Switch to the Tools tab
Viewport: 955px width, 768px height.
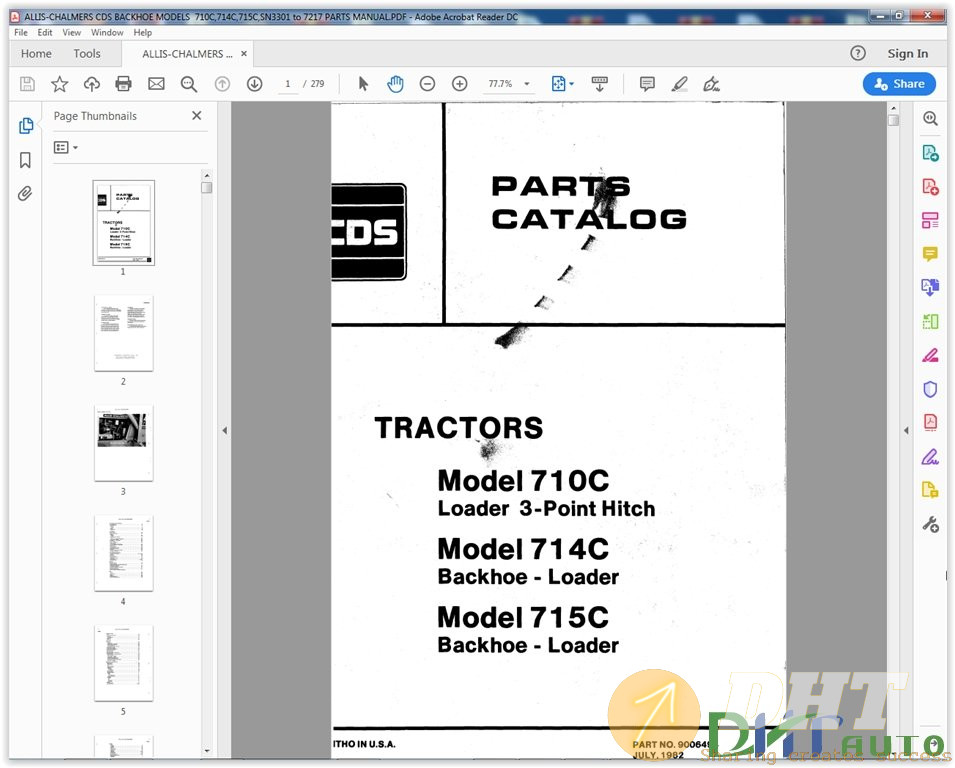coord(87,54)
